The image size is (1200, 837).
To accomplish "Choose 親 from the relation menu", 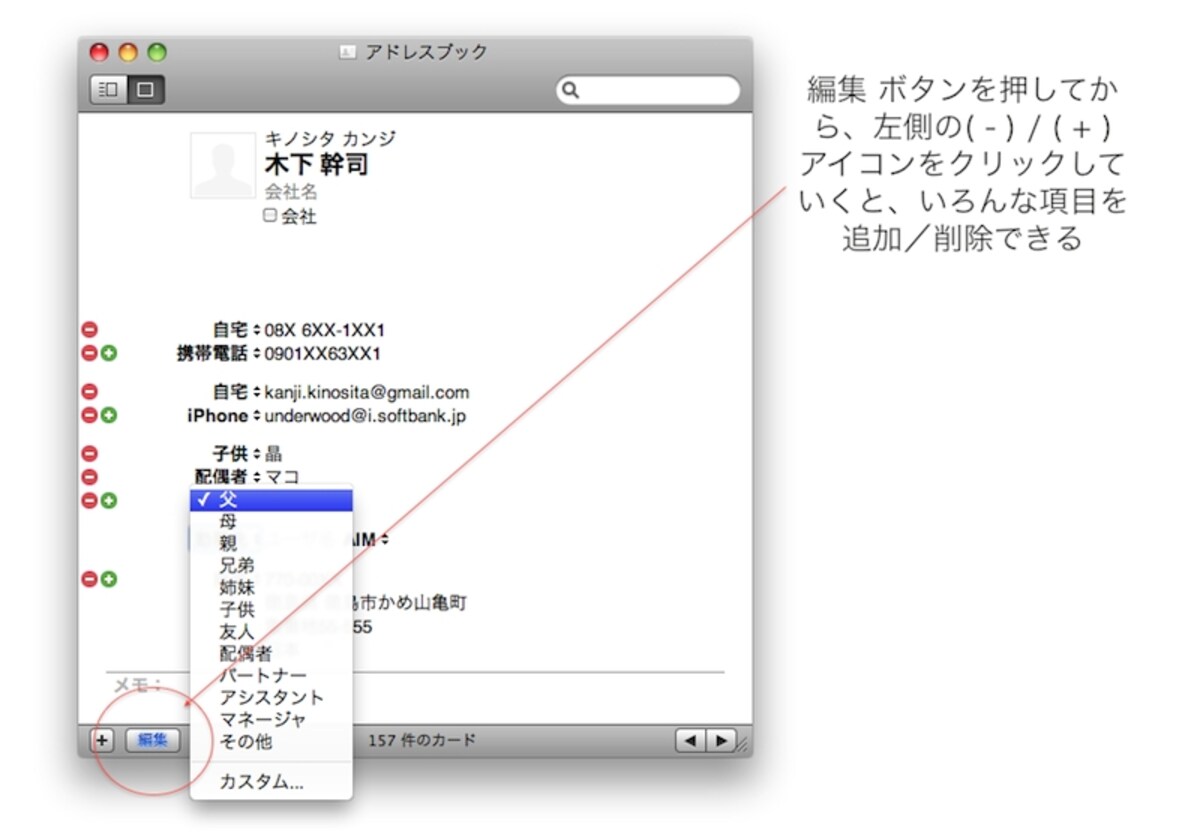I will pos(271,544).
